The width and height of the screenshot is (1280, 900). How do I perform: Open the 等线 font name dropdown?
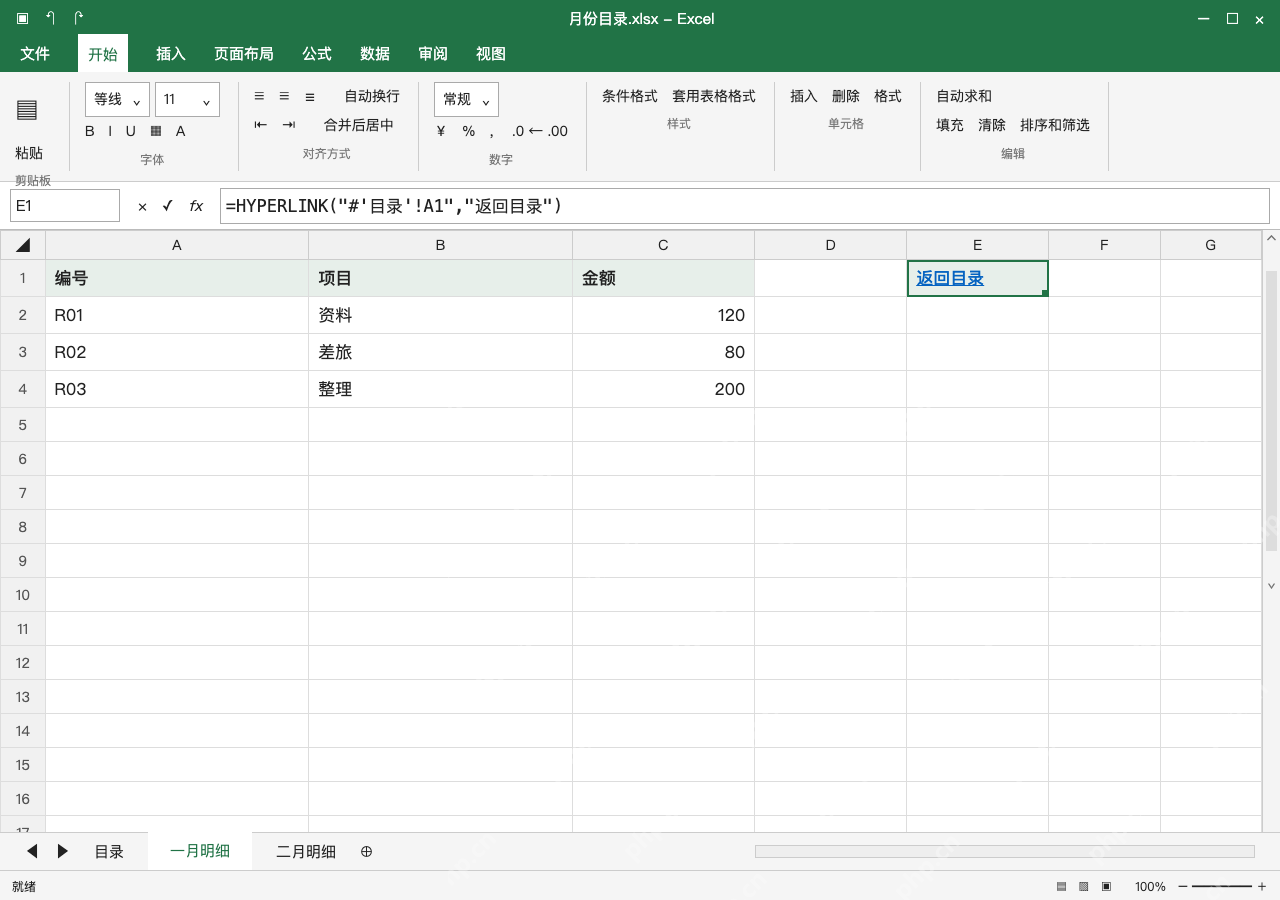coord(118,100)
